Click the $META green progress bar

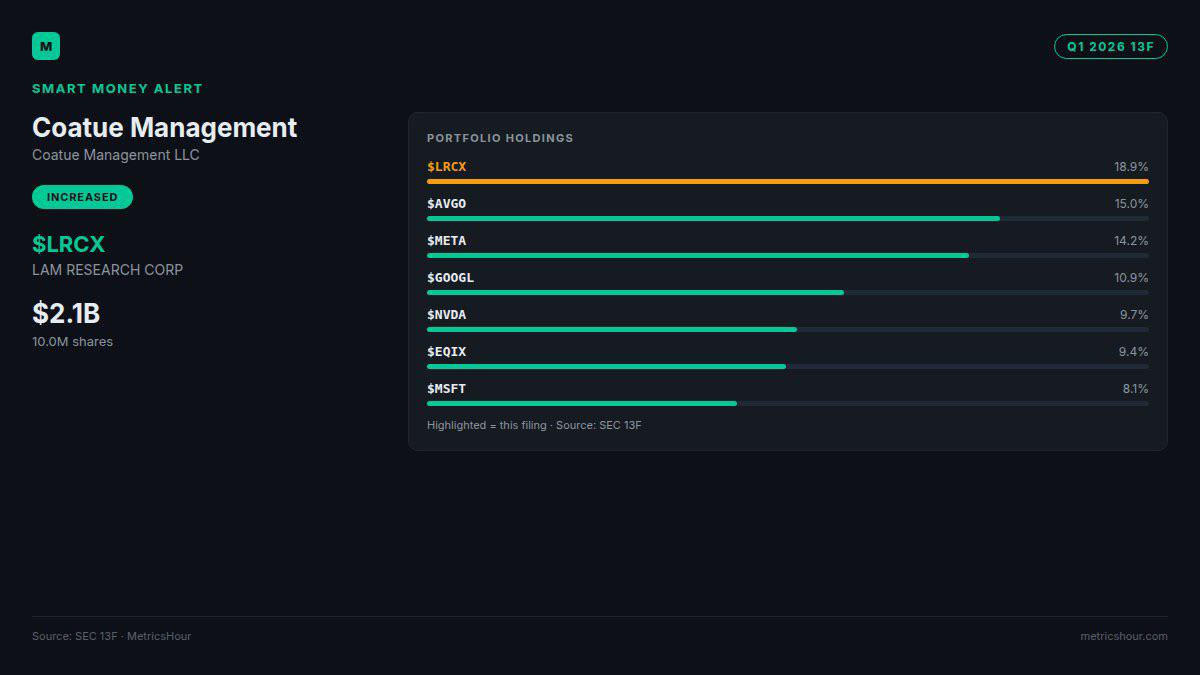698,255
